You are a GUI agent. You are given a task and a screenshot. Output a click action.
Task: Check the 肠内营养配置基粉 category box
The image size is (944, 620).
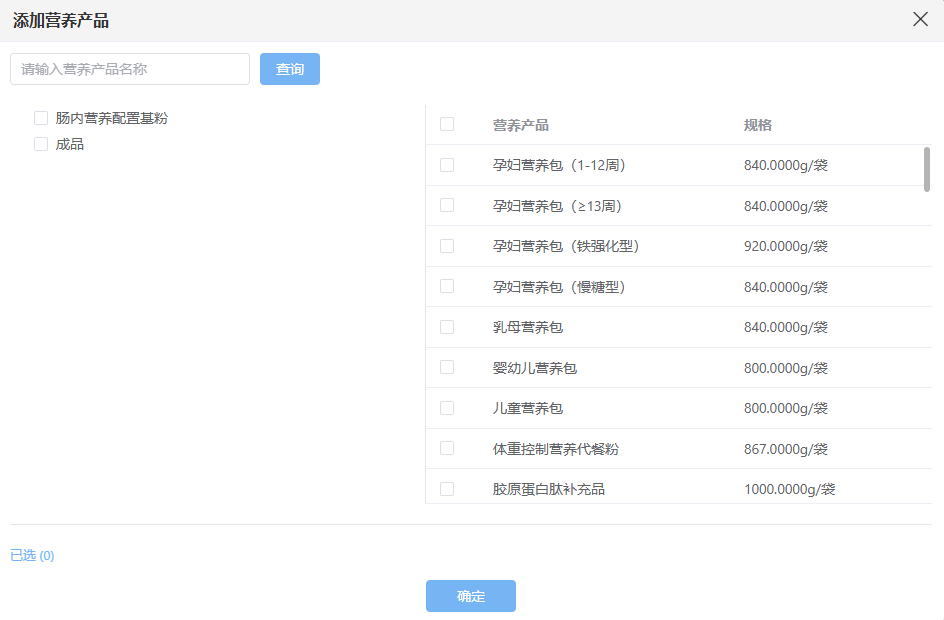tap(41, 118)
